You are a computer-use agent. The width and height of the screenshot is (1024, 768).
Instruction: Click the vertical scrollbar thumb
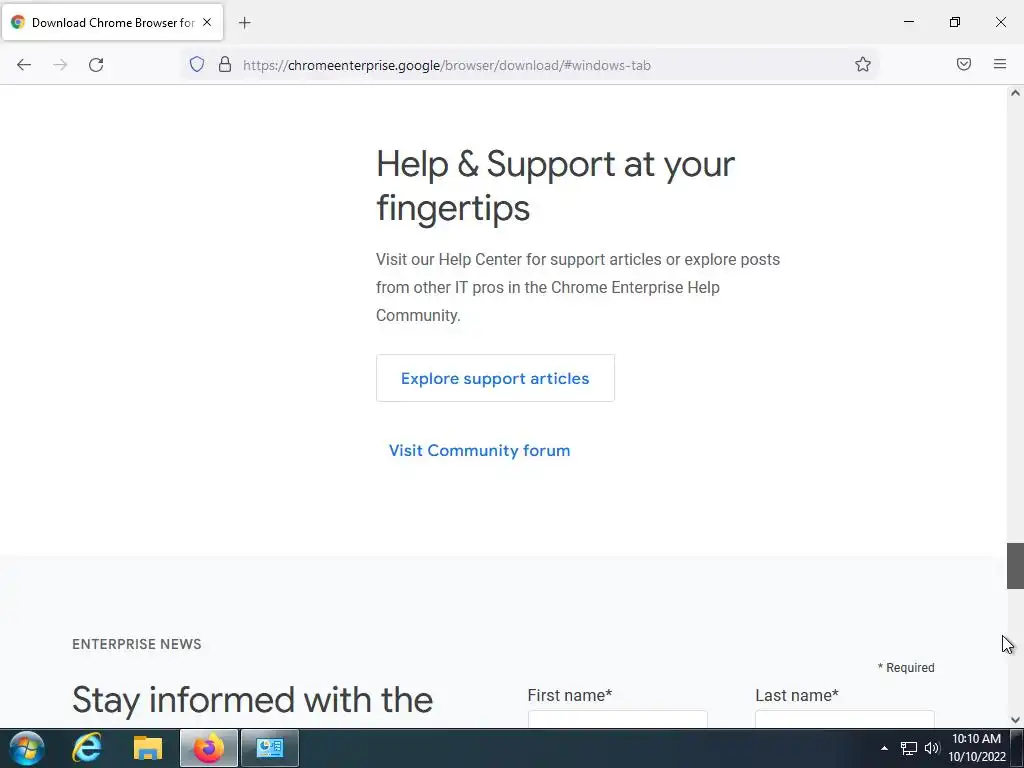tap(1015, 566)
